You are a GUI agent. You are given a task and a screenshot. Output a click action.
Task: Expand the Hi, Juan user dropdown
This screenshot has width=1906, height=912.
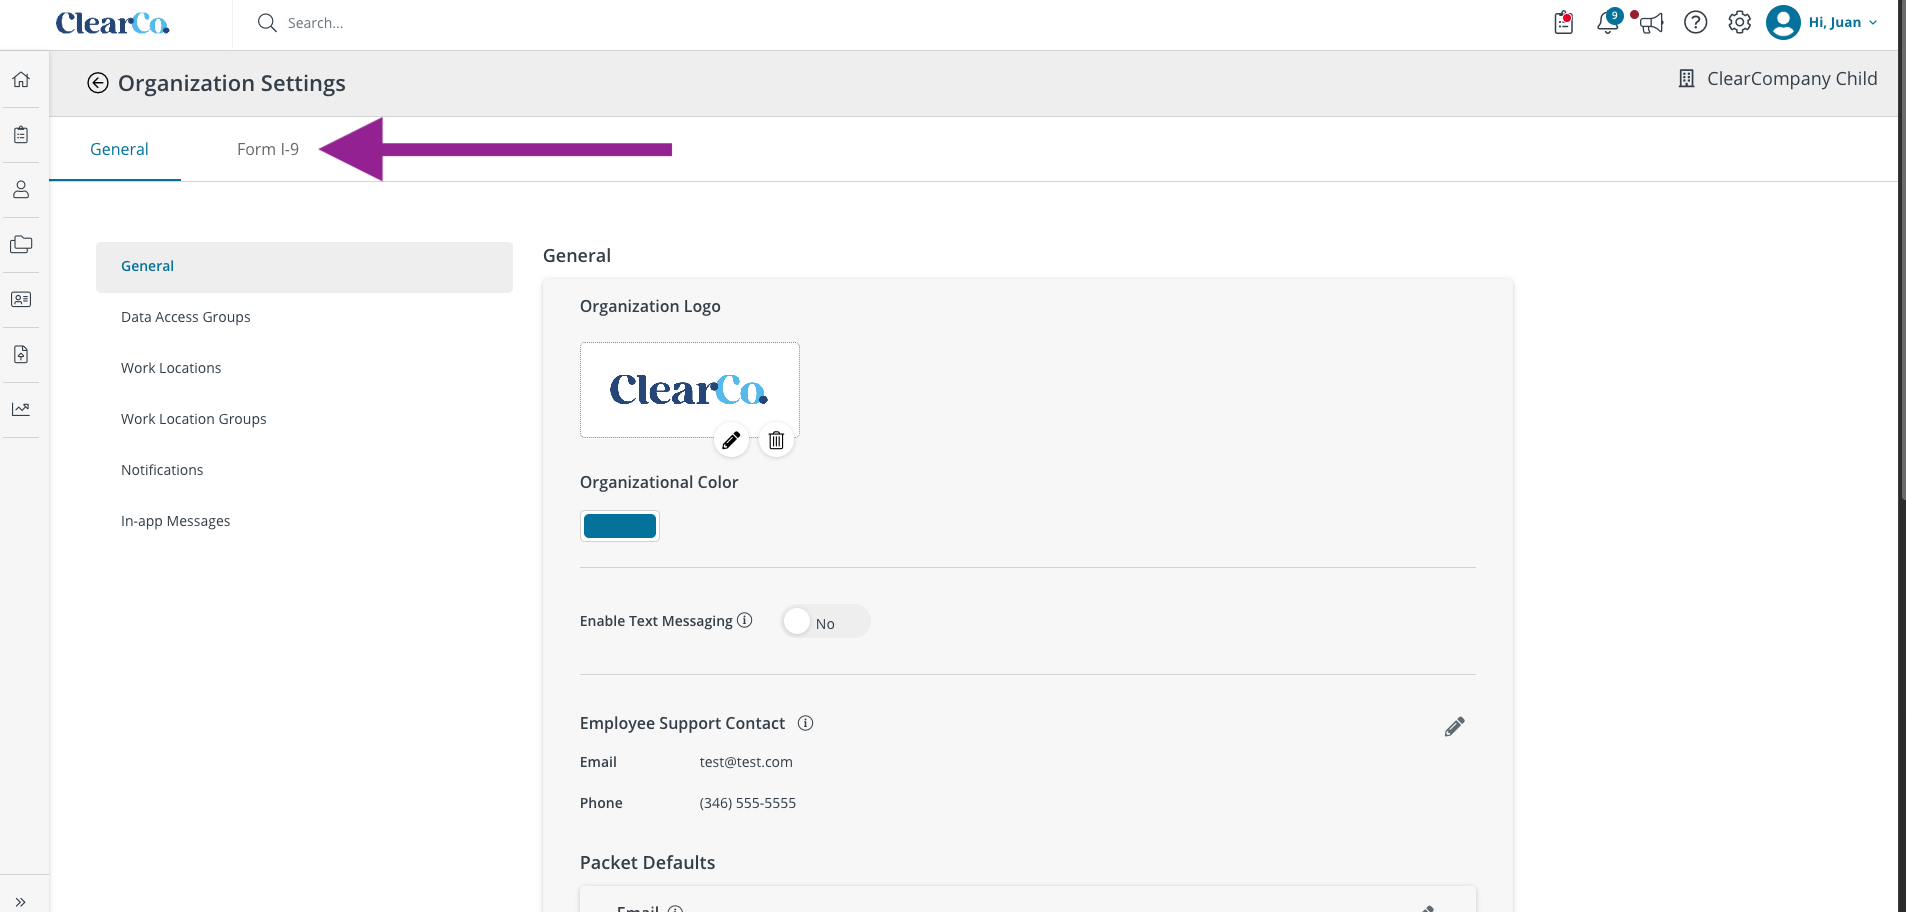(x=1843, y=22)
